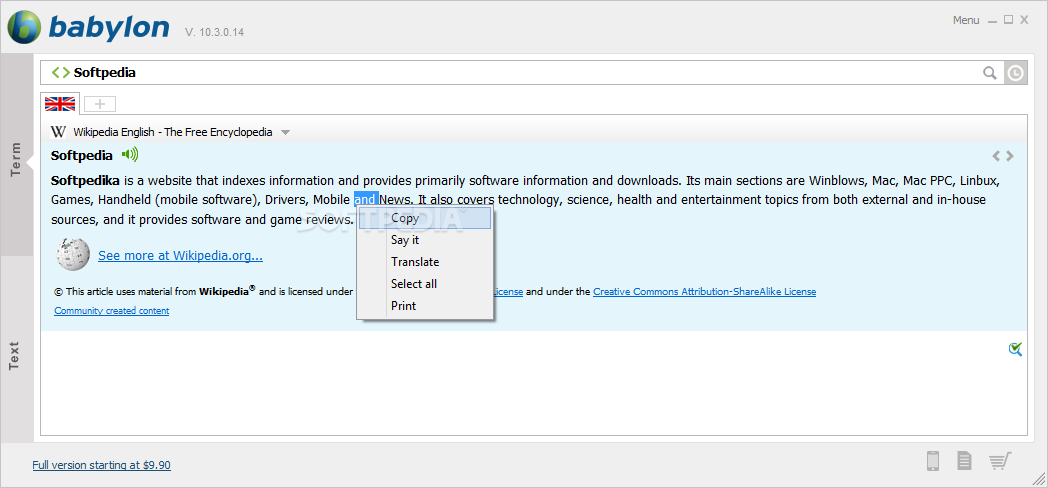Viewport: 1048px width, 488px height.
Task: Add a language with the plus tab
Action: pyautogui.click(x=100, y=104)
